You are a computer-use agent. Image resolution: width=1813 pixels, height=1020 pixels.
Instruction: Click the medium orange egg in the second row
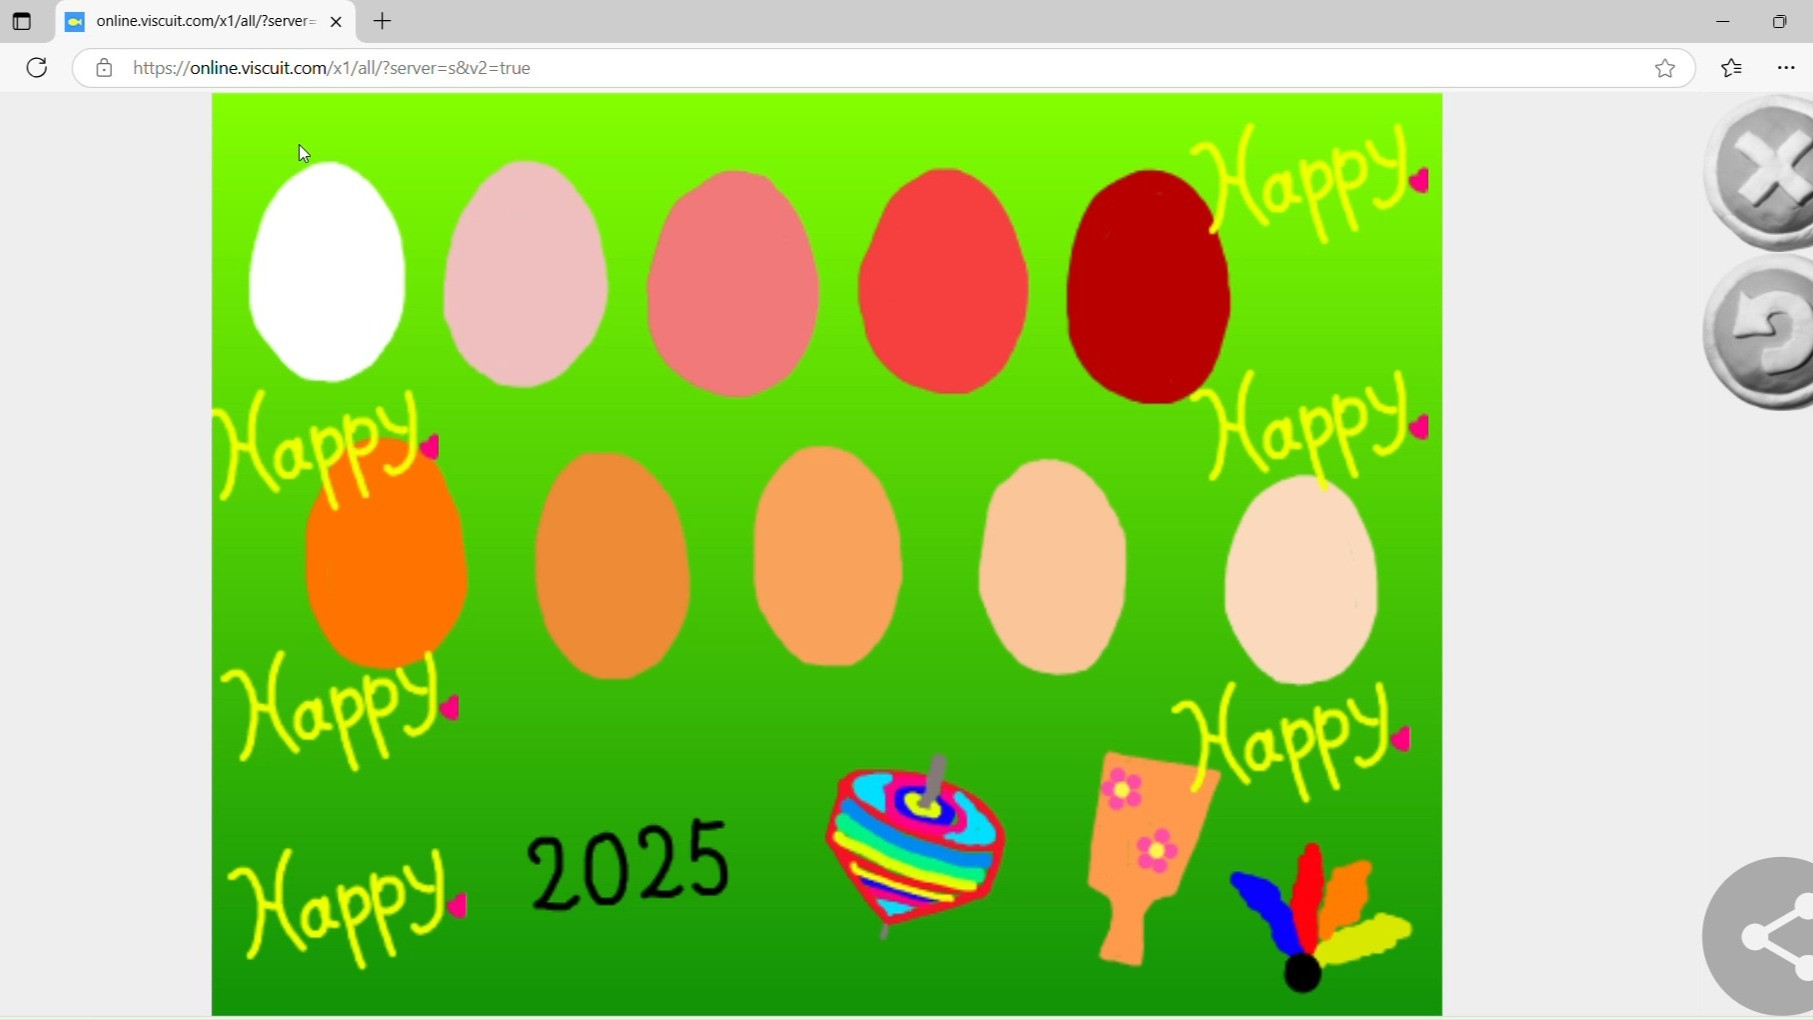tap(612, 566)
